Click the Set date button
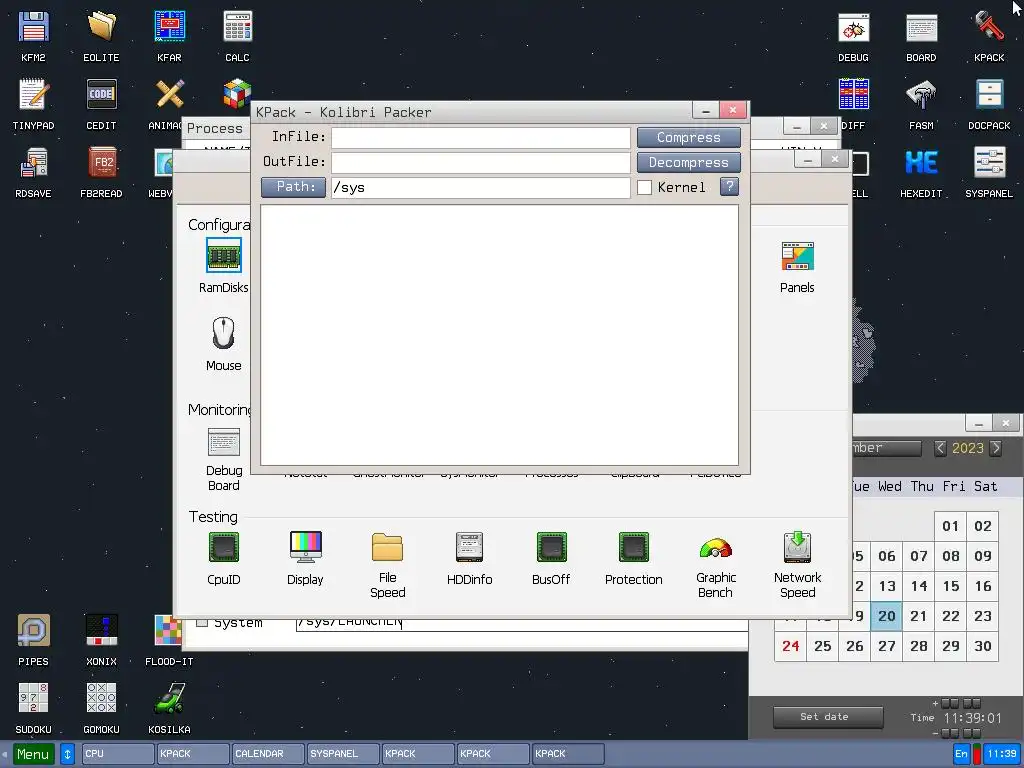The width and height of the screenshot is (1024, 768). click(x=828, y=717)
